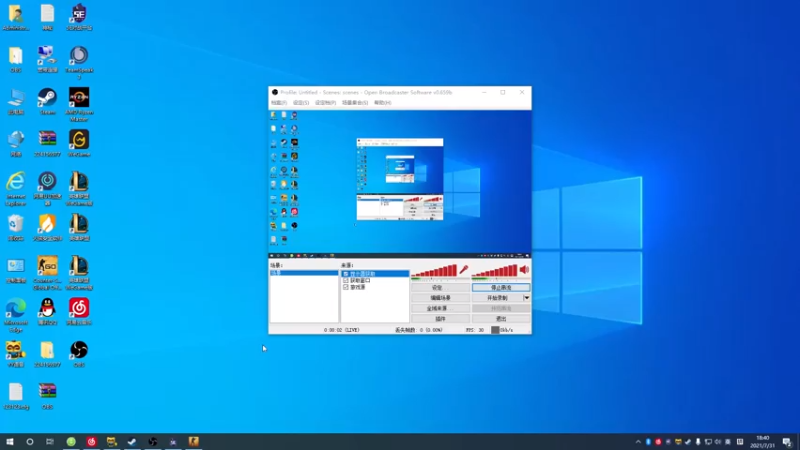Screen dimensions: 800x450
Task: Click the 设定... button in OBS
Action: coord(440,288)
